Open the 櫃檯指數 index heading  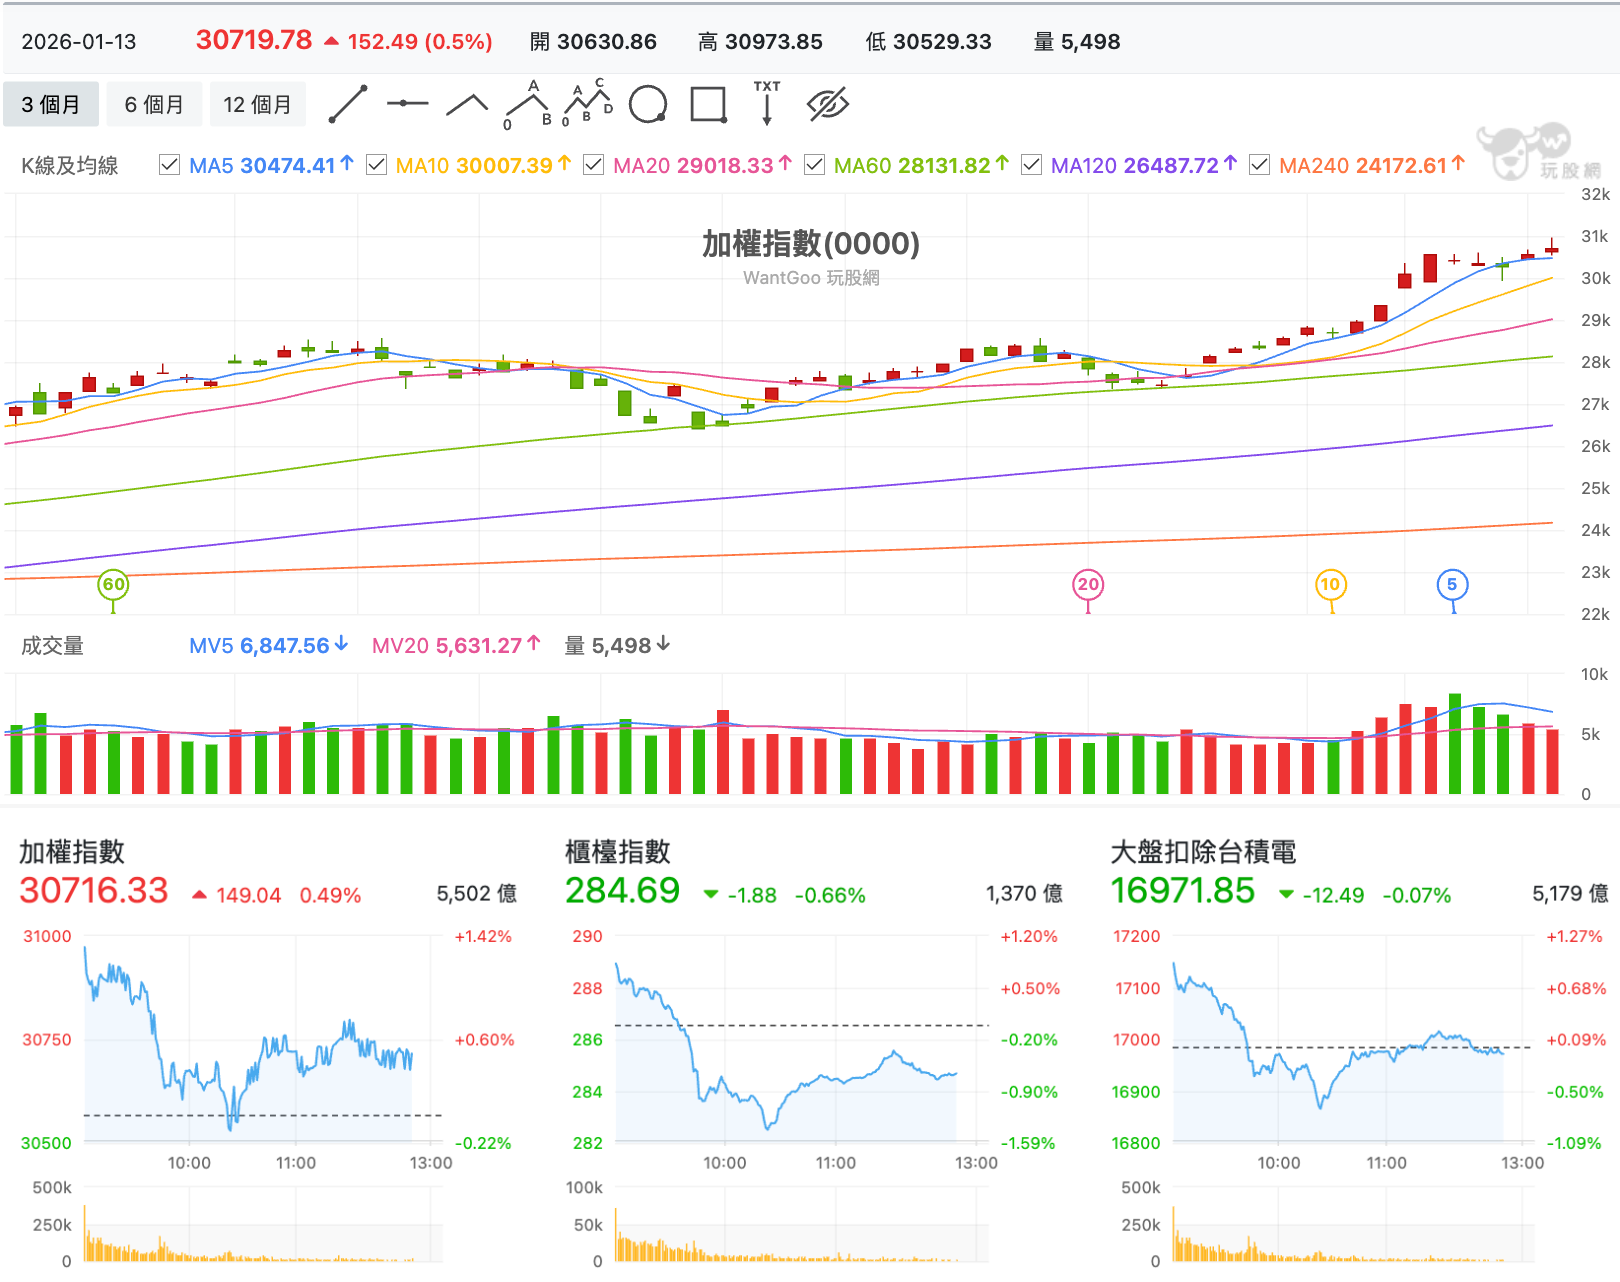coord(618,852)
